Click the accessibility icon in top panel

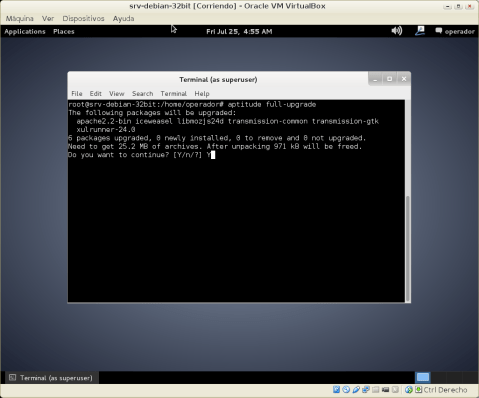coord(420,31)
